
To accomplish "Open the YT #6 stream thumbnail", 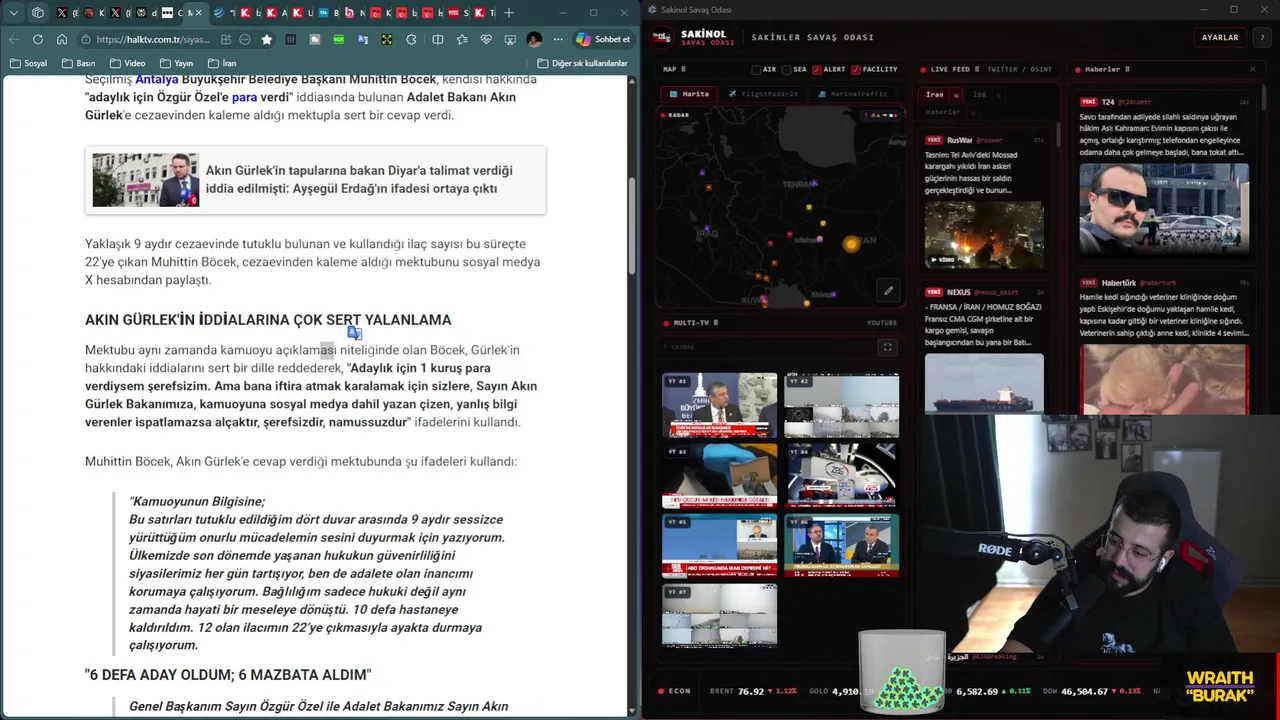I will click(x=841, y=546).
